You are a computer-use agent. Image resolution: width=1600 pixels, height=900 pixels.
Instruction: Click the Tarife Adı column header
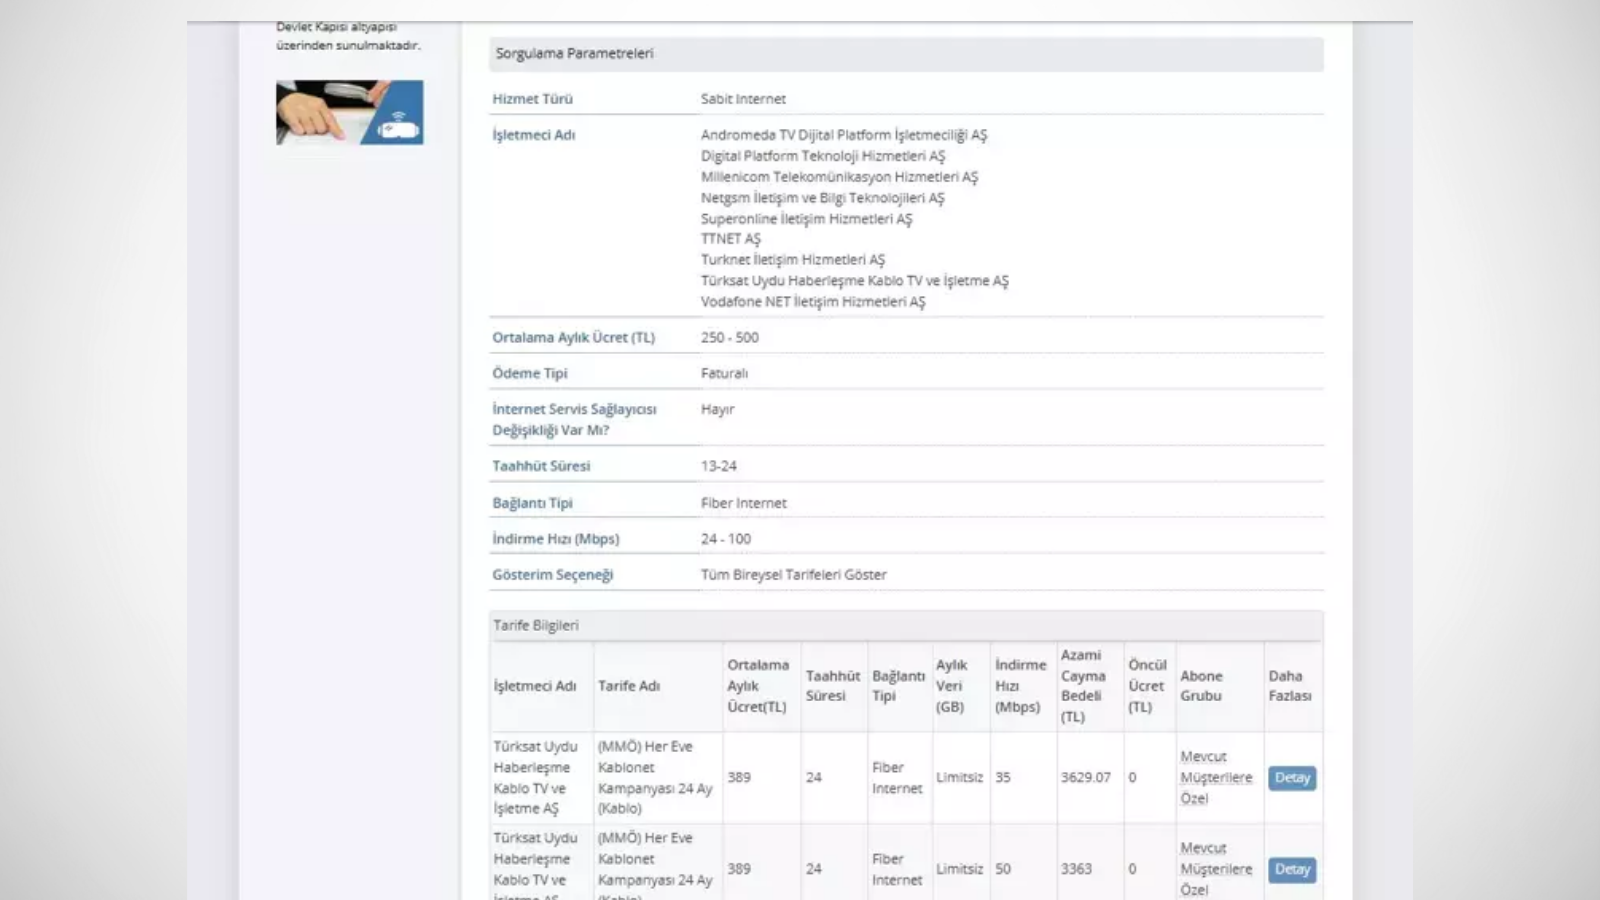(x=629, y=686)
